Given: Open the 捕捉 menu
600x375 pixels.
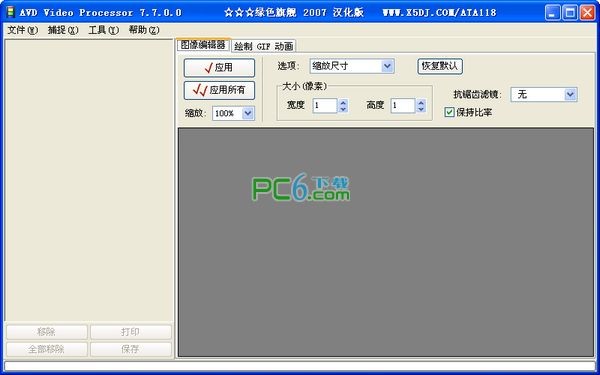Looking at the screenshot, I should click(x=63, y=30).
